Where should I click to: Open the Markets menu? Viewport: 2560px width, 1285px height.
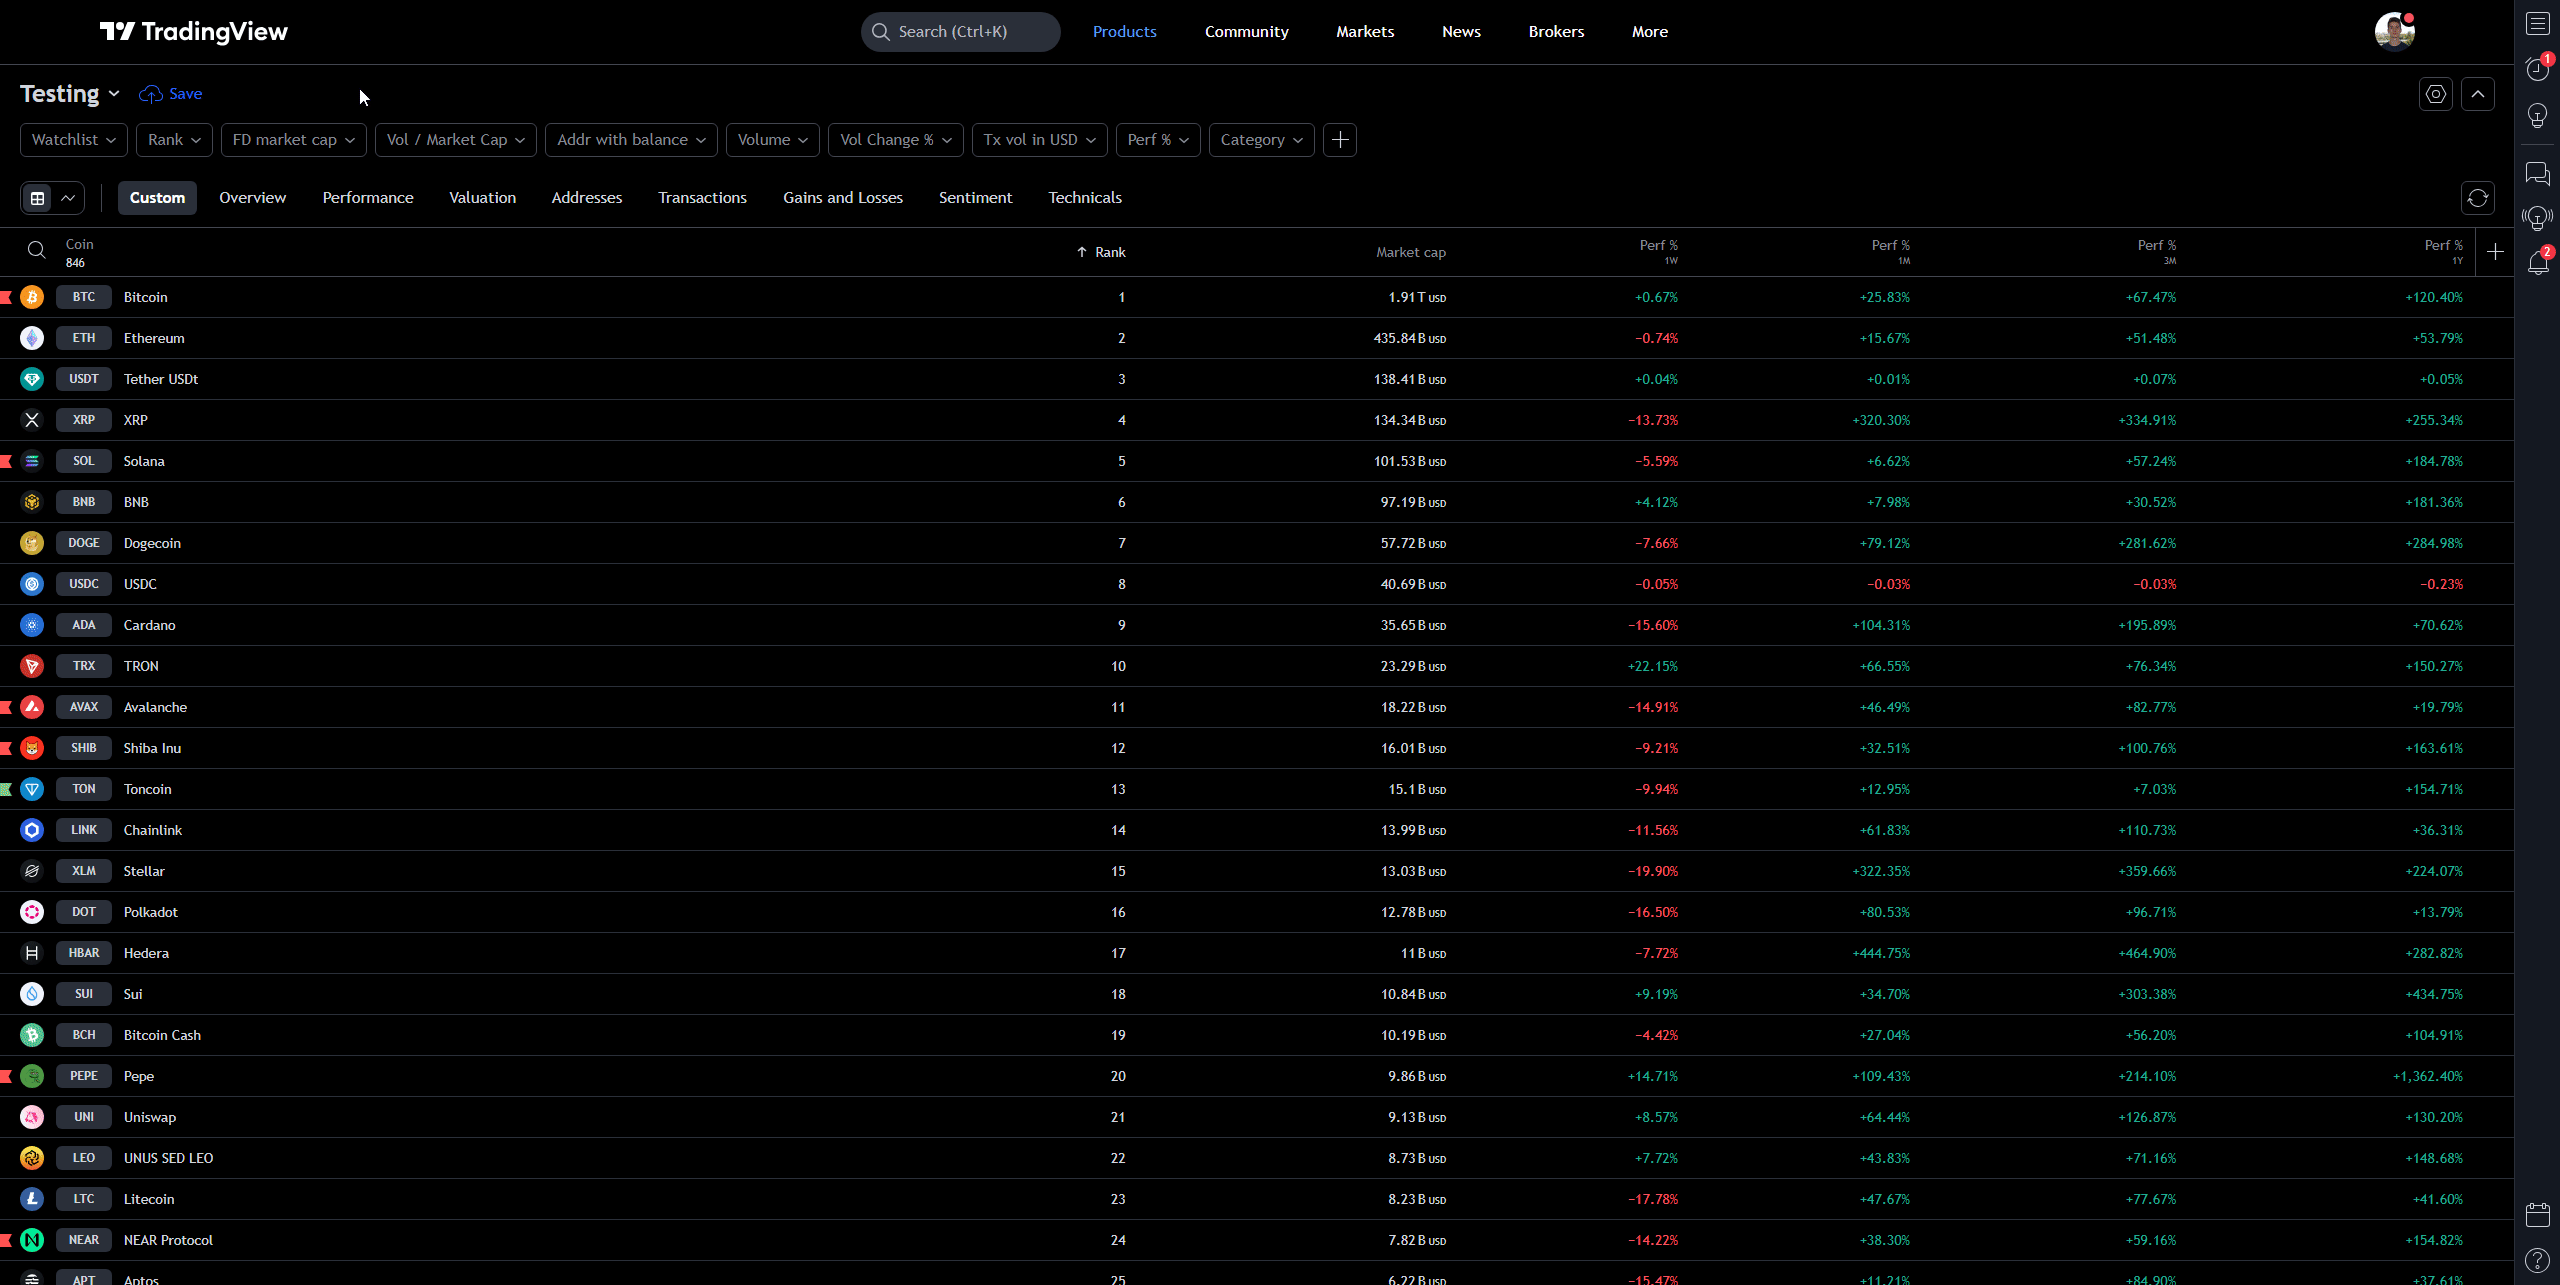(x=1365, y=32)
